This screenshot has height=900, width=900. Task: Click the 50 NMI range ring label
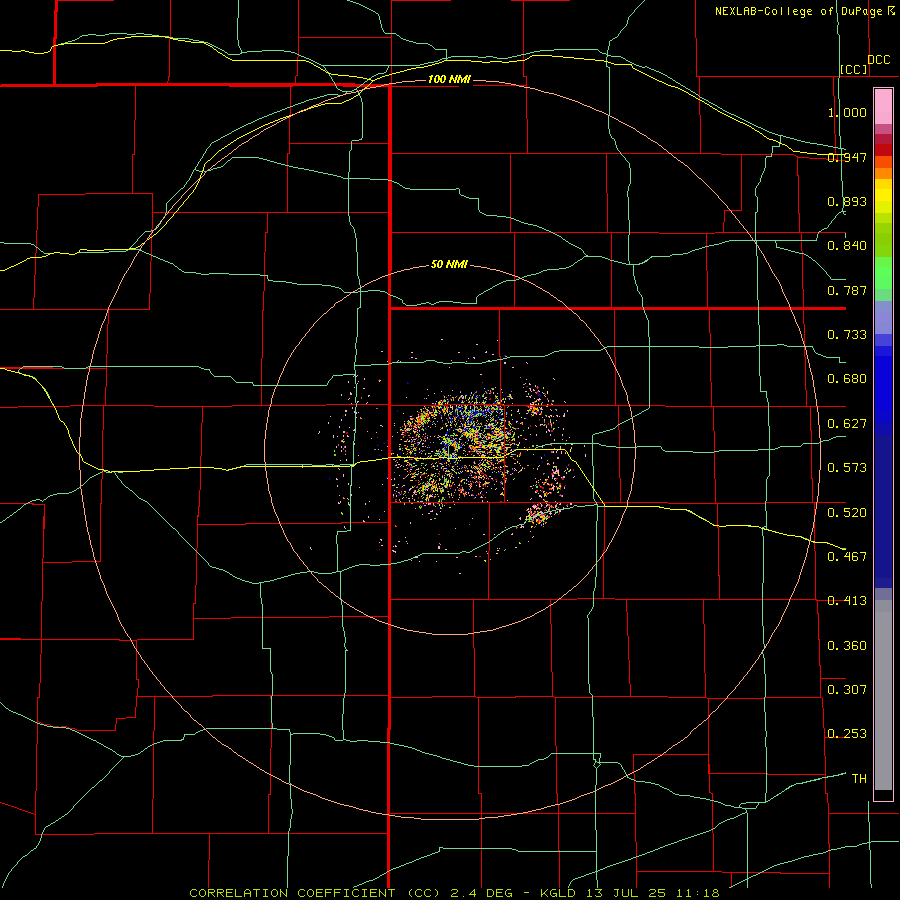tap(449, 265)
